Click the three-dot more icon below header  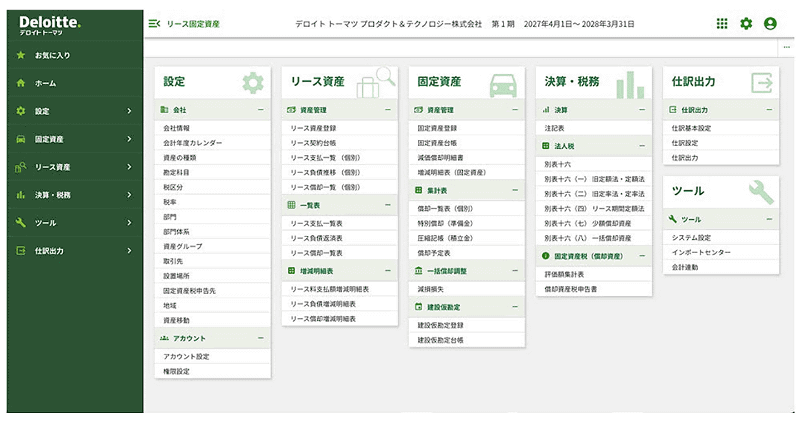pos(786,47)
